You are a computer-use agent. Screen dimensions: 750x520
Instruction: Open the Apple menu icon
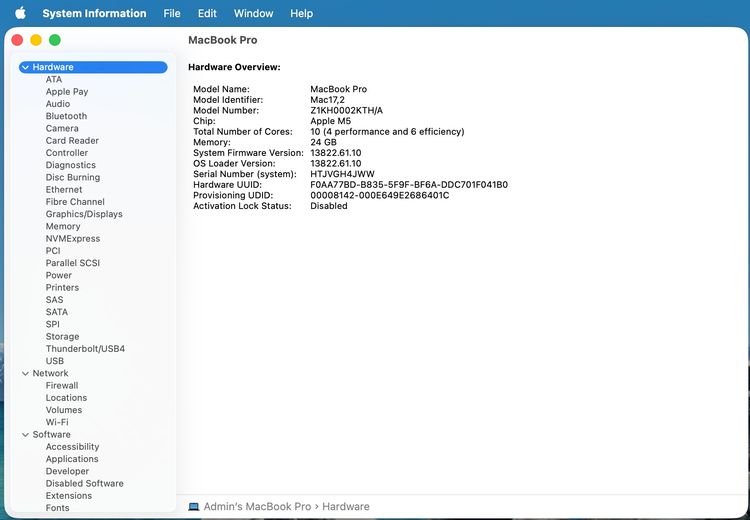[20, 13]
